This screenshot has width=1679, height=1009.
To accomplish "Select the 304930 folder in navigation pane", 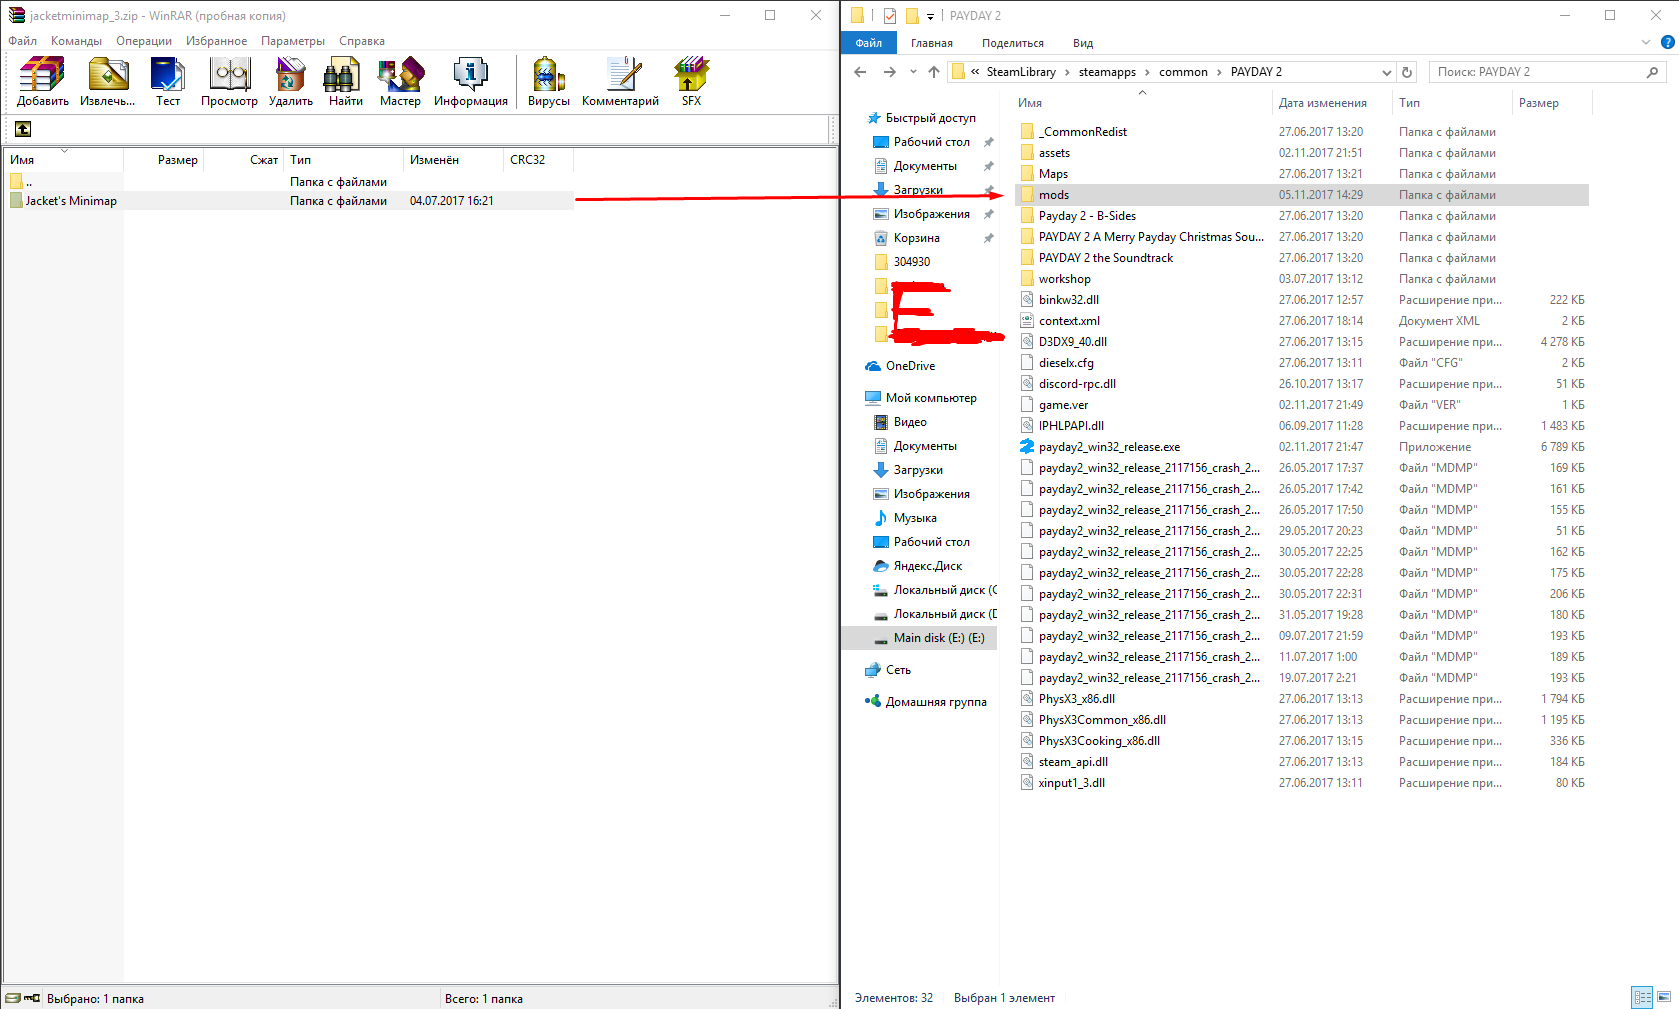I will (x=911, y=262).
